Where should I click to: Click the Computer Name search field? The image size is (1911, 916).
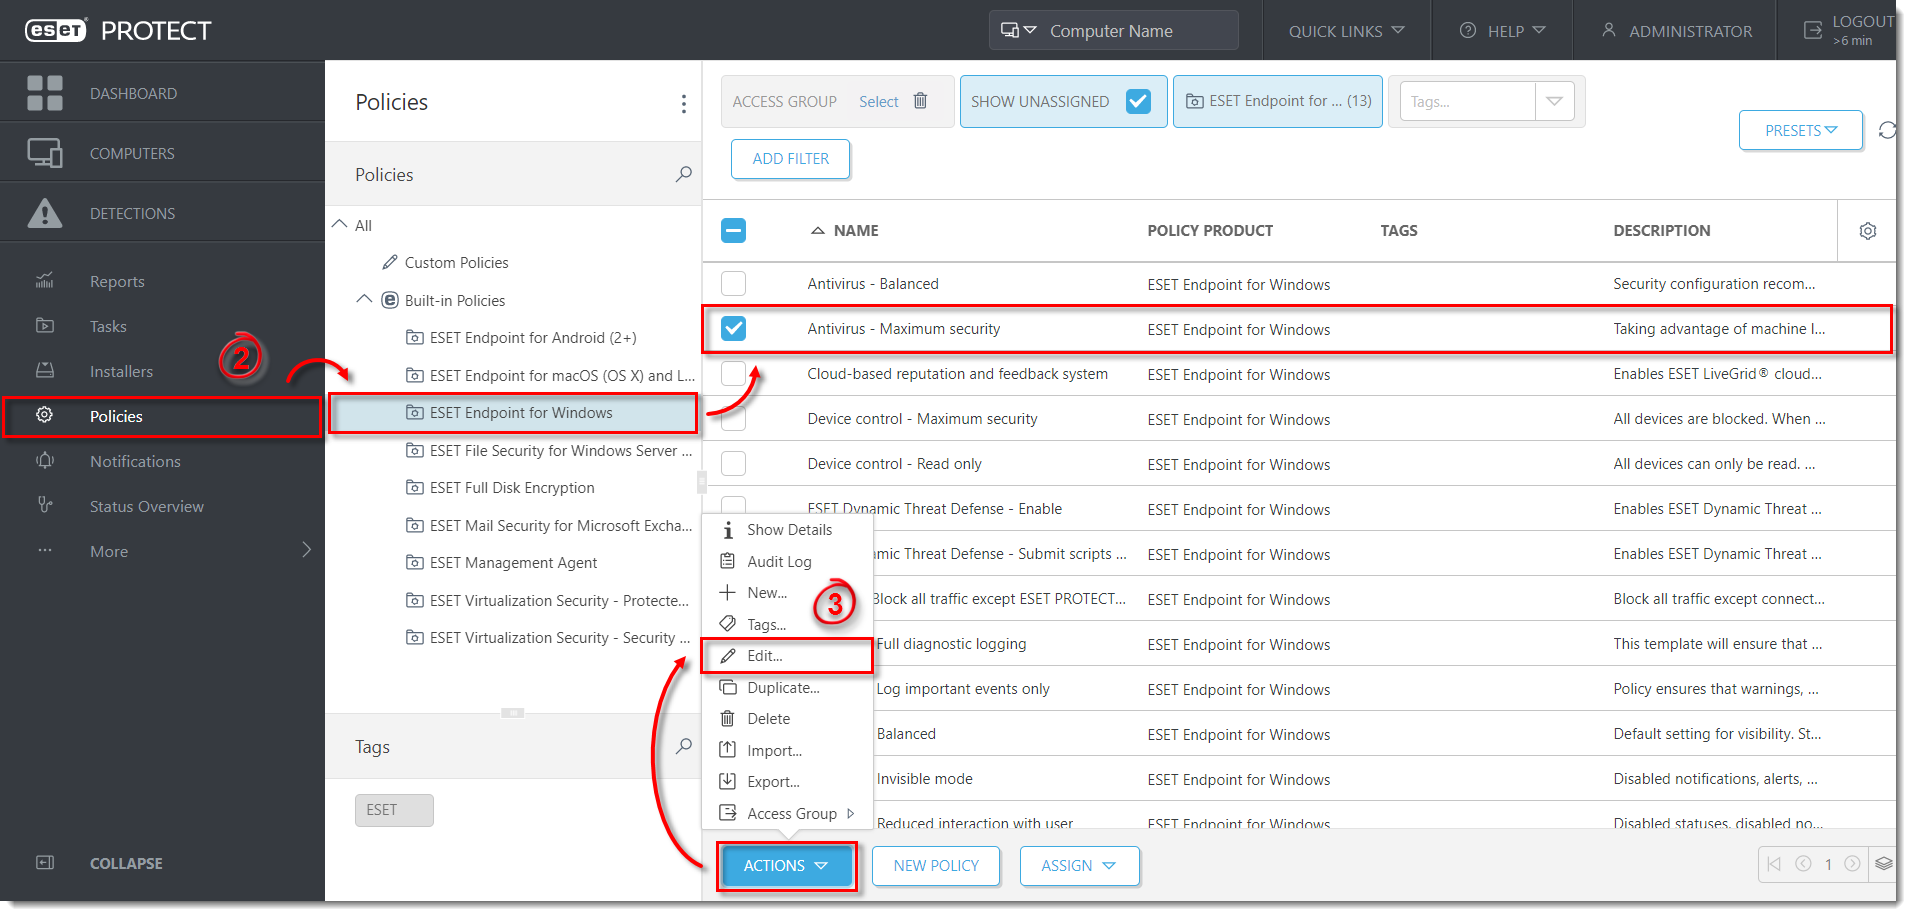pyautogui.click(x=1138, y=31)
